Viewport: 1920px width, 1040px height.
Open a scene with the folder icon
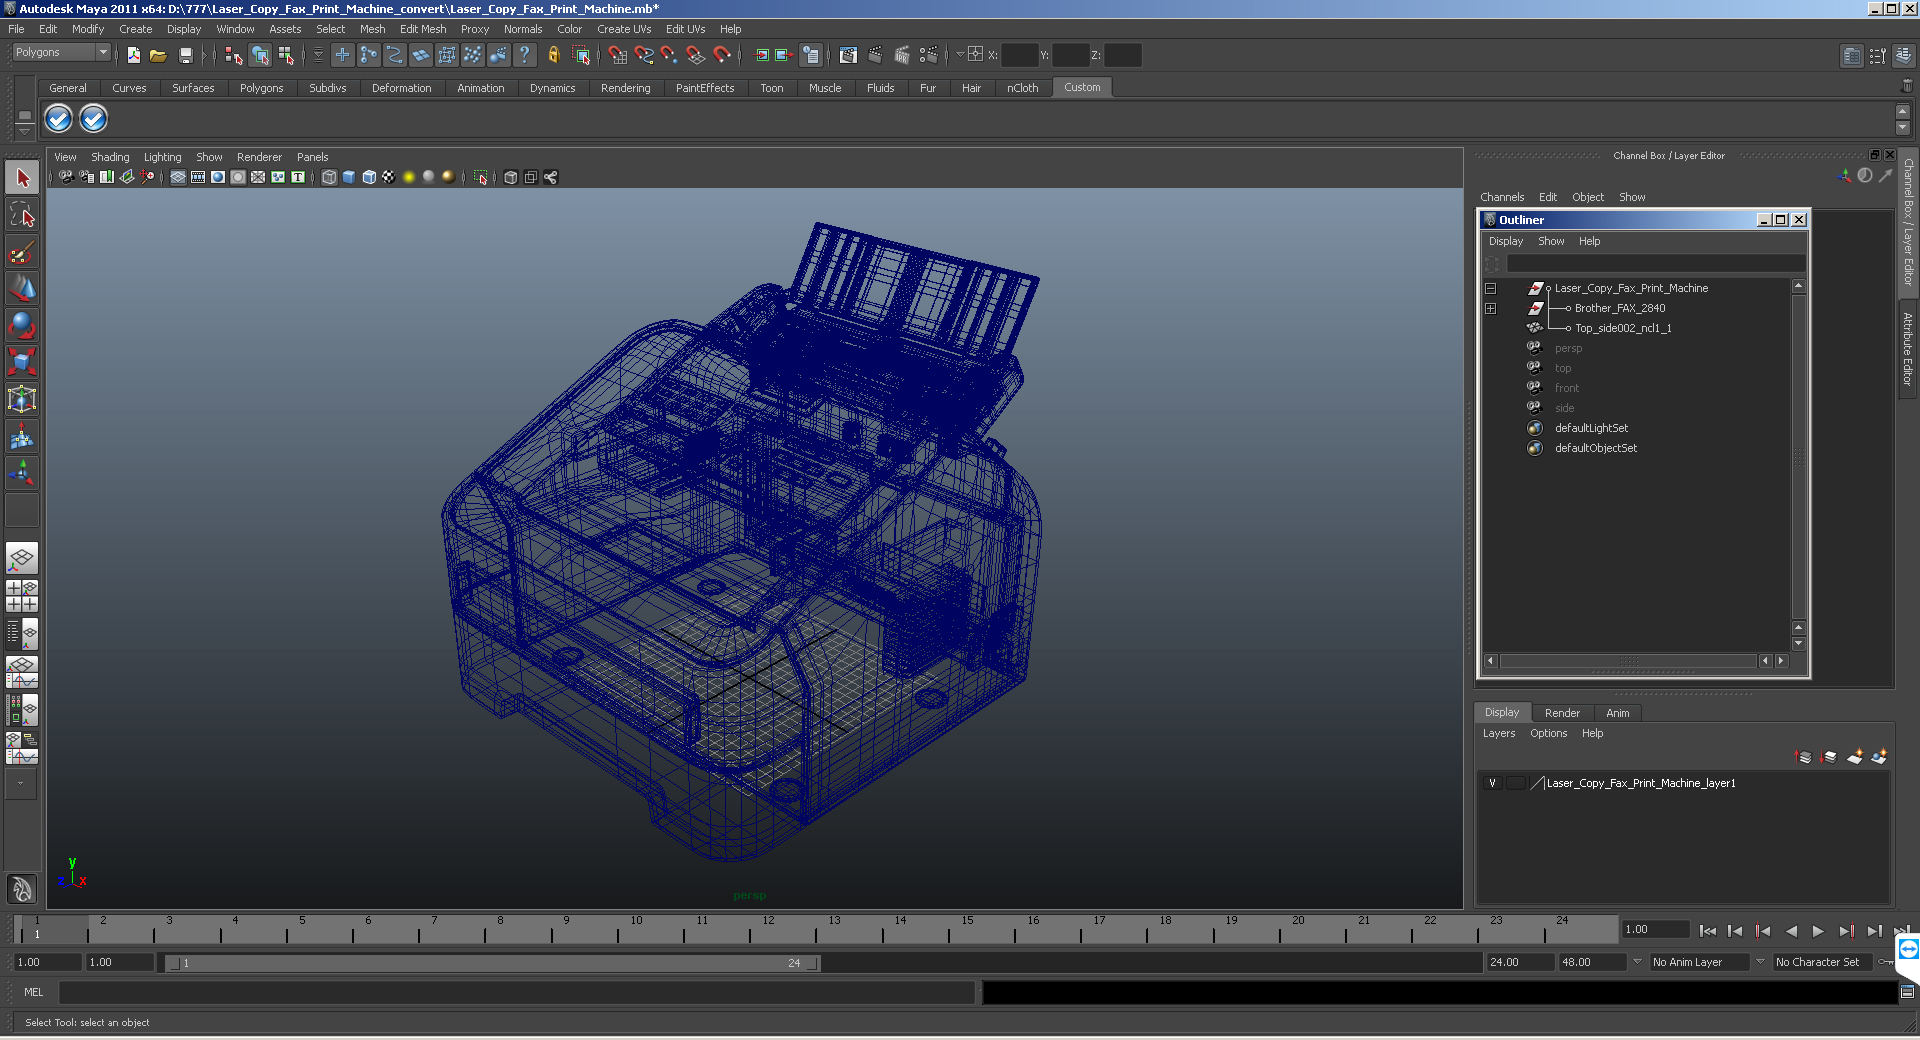click(158, 56)
